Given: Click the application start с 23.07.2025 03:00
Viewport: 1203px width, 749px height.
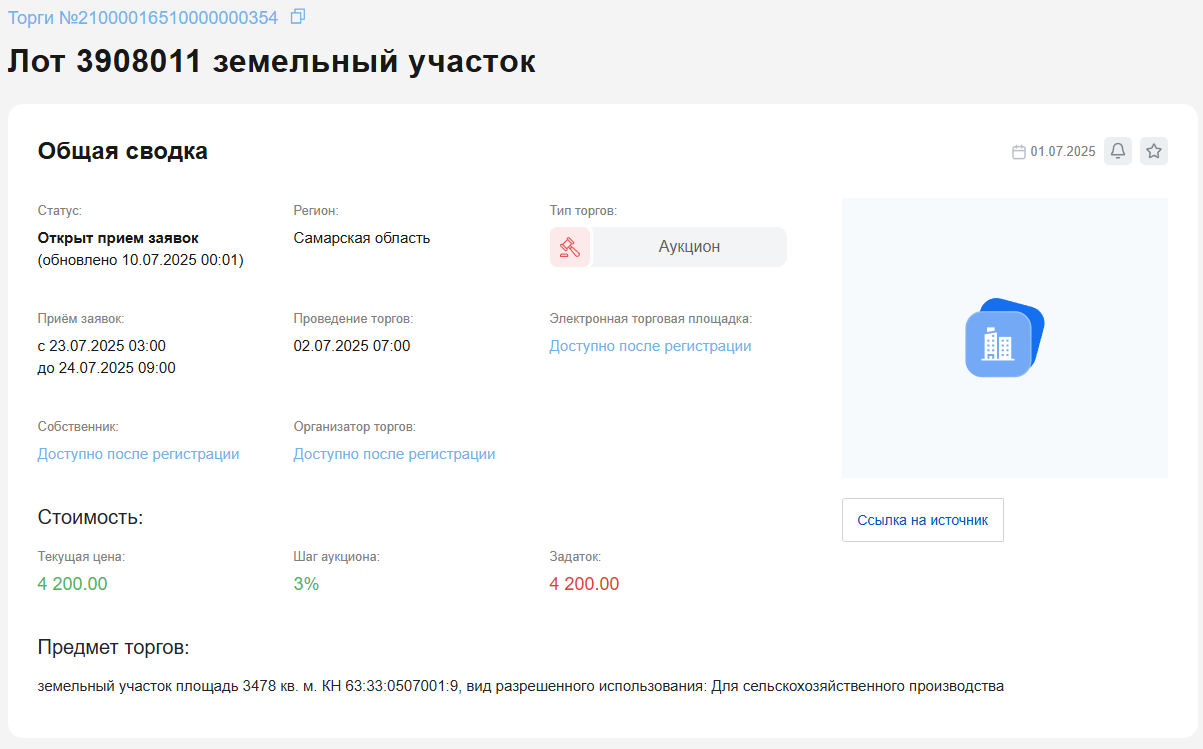Looking at the screenshot, I should point(101,346).
